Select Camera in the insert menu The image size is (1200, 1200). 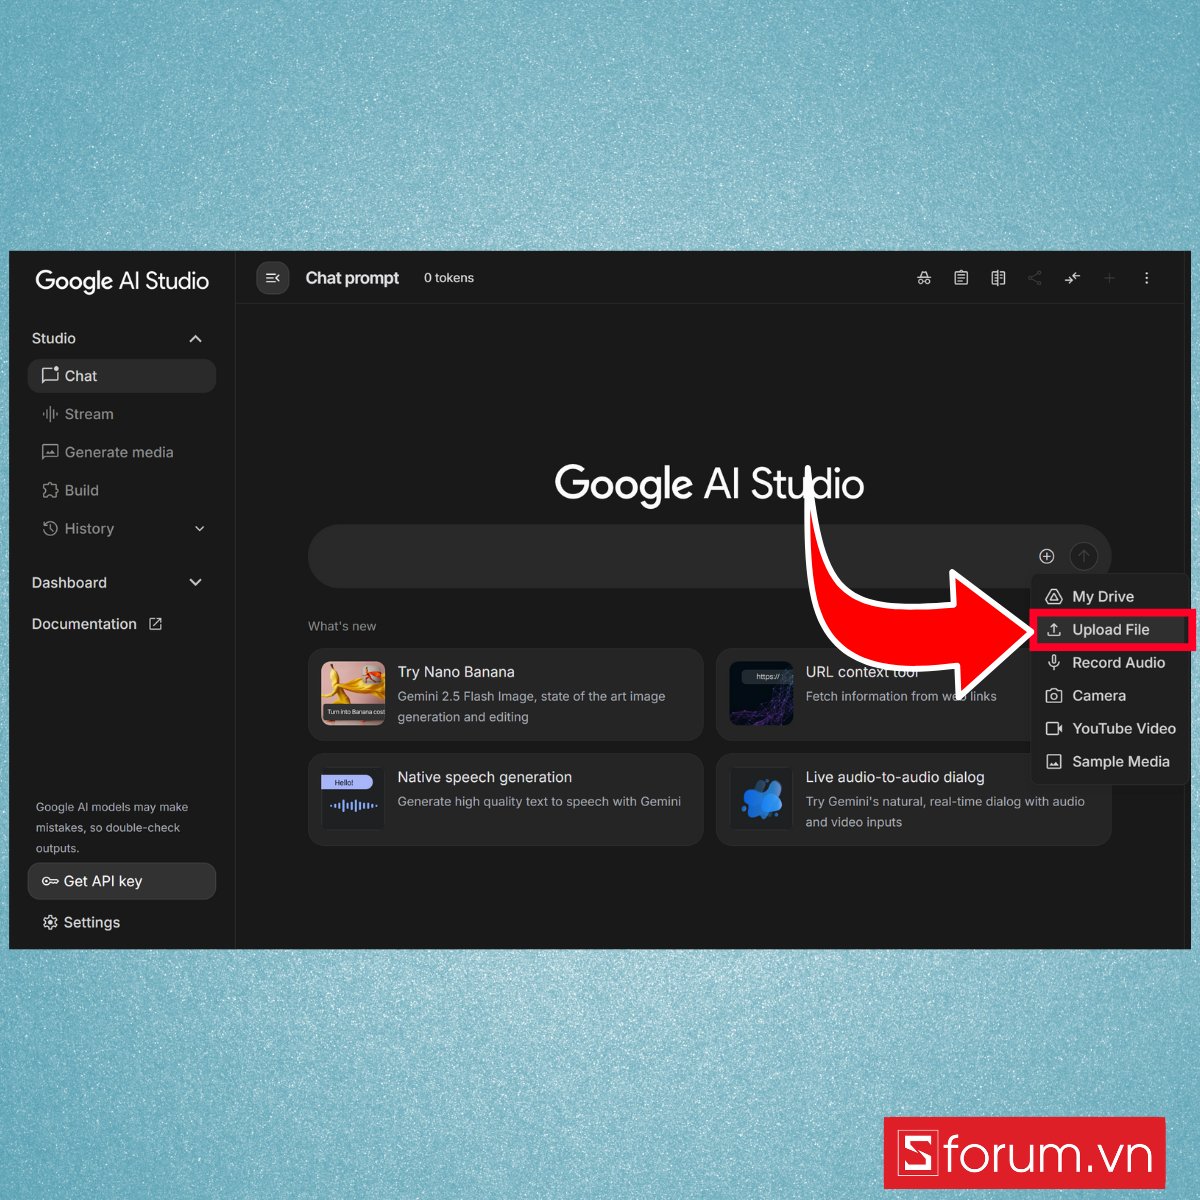point(1110,696)
